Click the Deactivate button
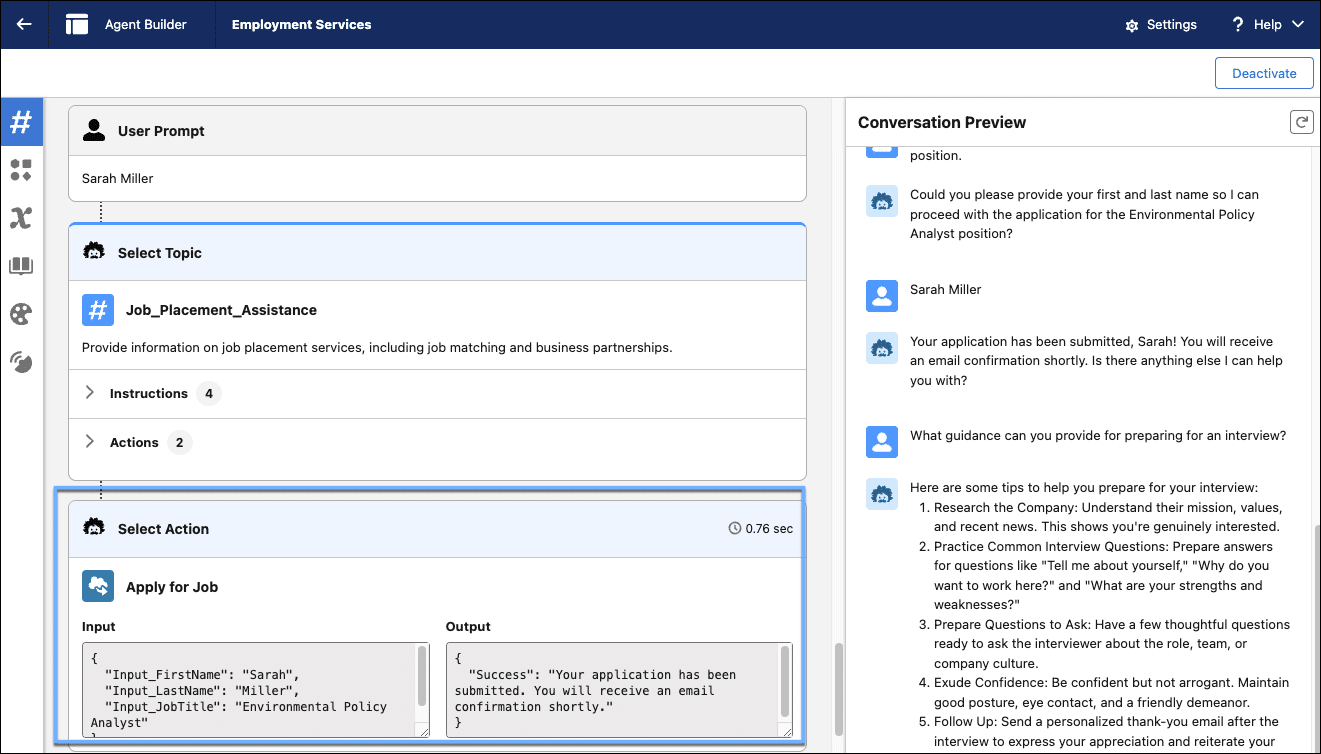 point(1264,73)
